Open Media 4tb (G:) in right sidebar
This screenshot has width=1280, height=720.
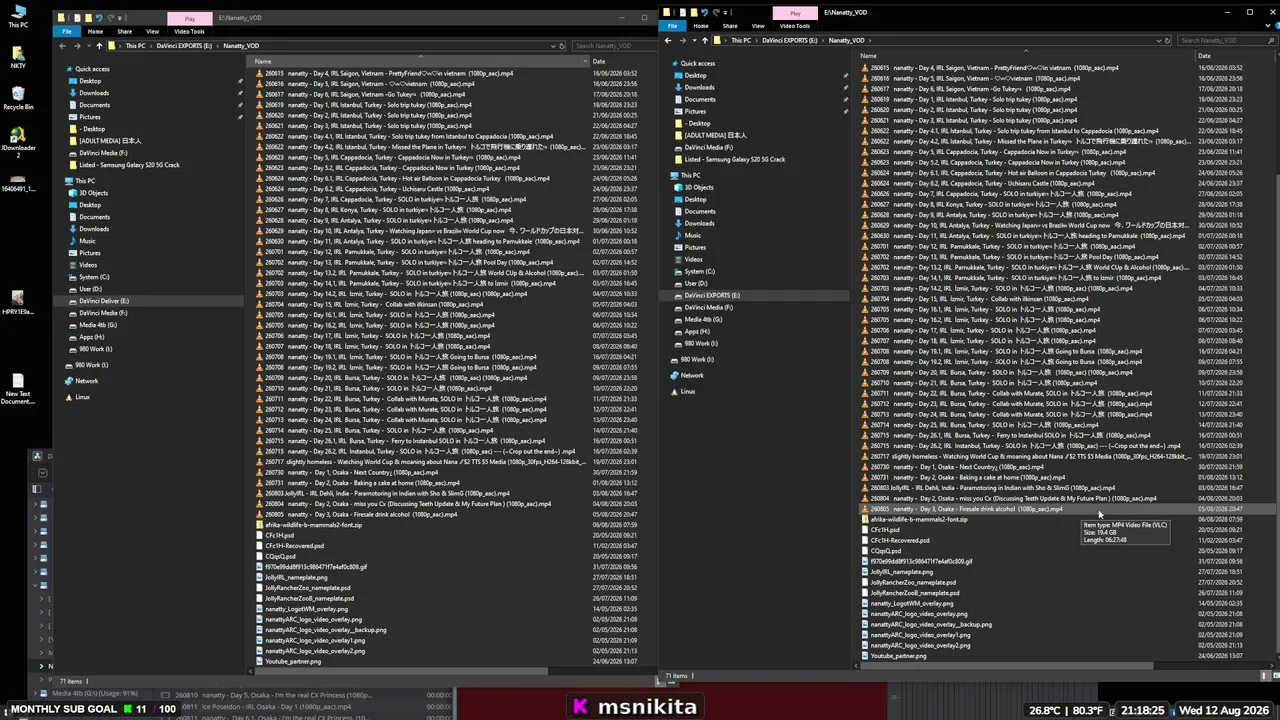pyautogui.click(x=703, y=319)
